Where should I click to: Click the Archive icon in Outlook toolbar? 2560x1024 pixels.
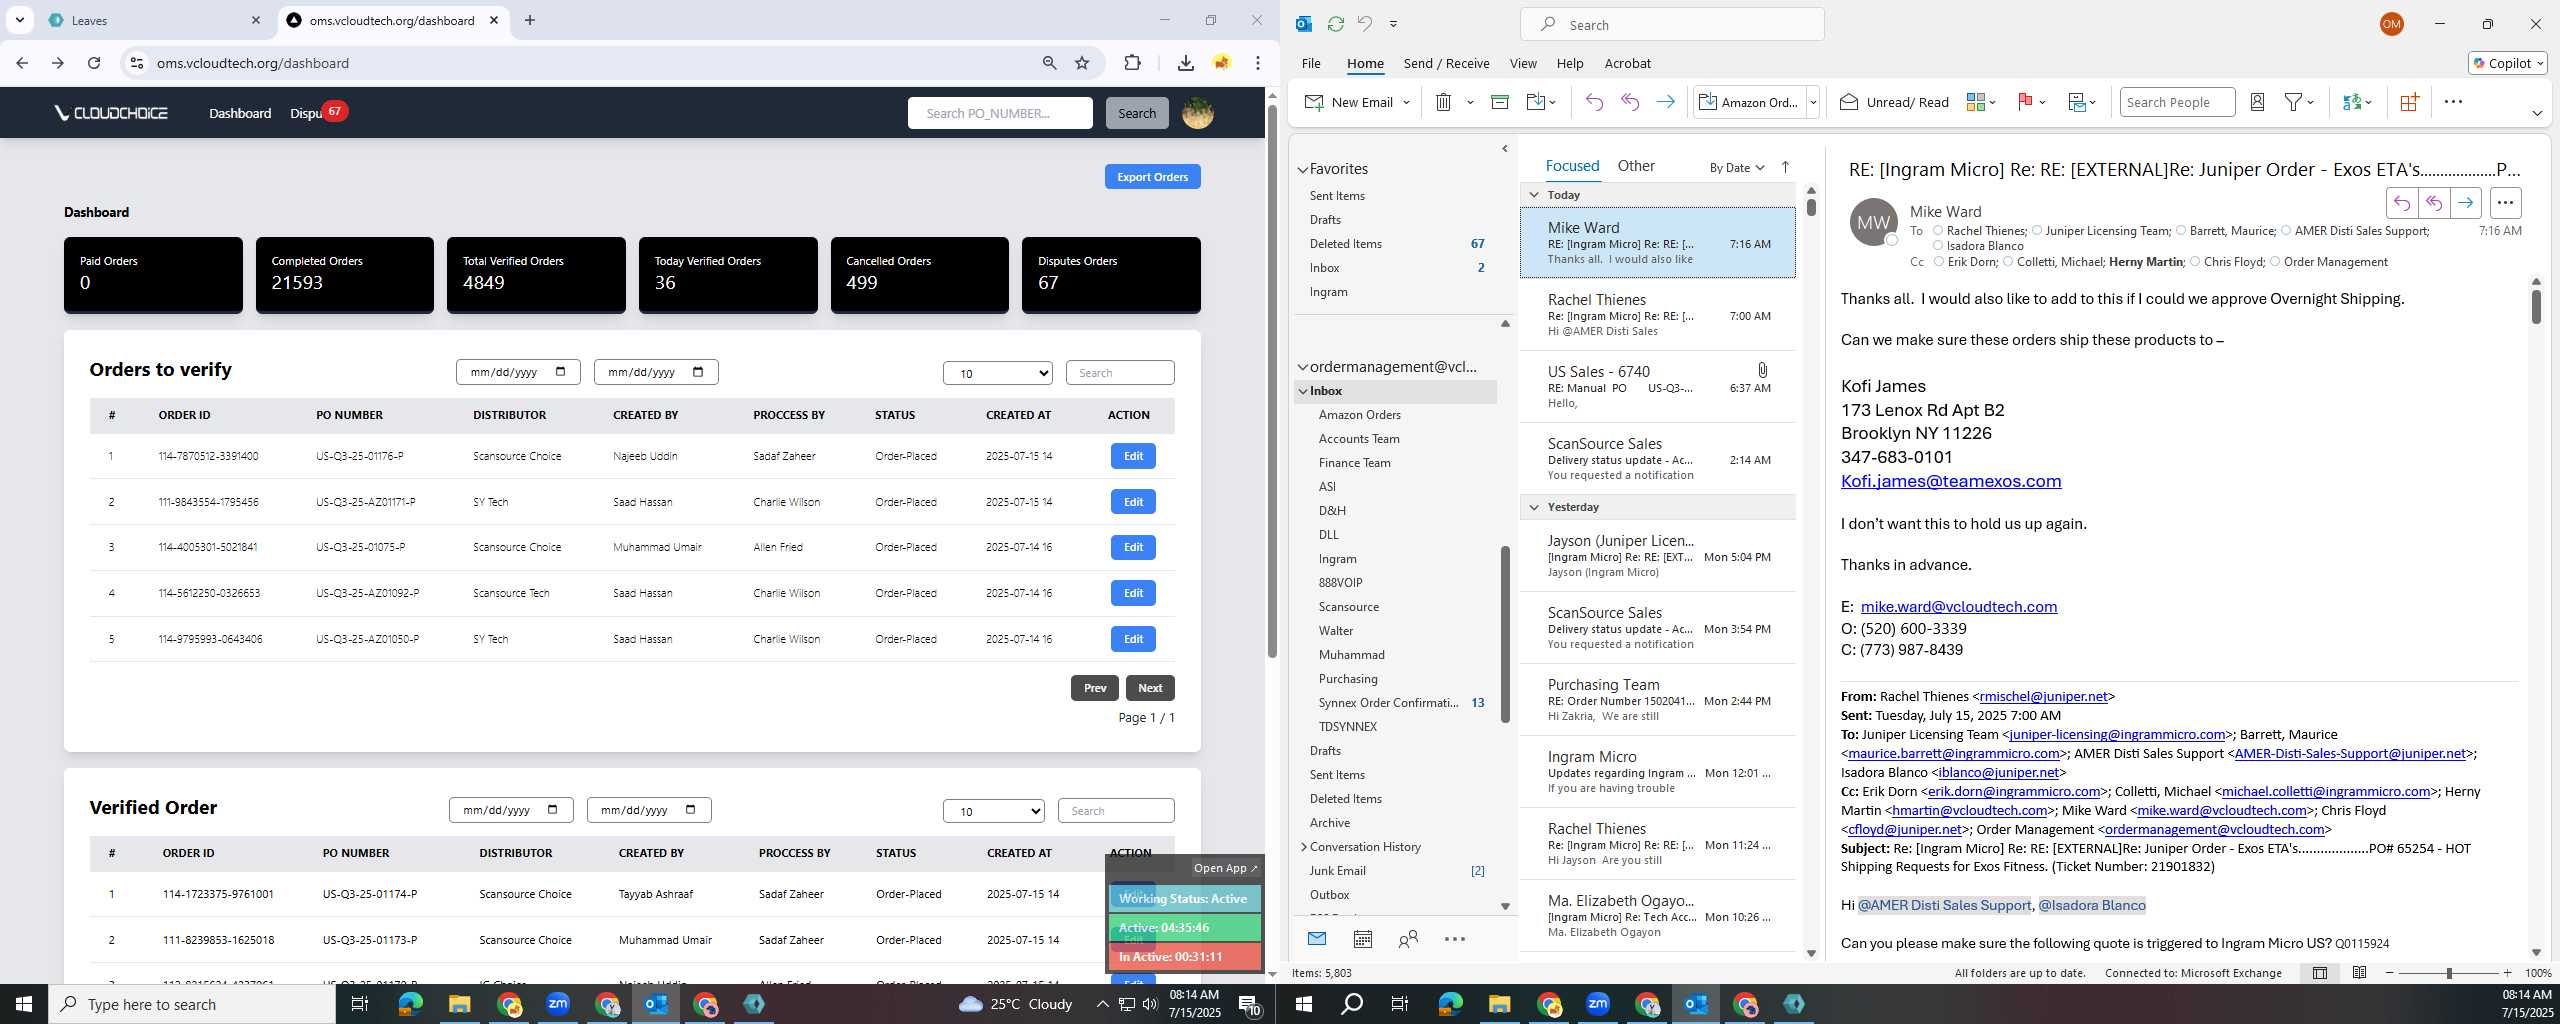(x=1499, y=102)
